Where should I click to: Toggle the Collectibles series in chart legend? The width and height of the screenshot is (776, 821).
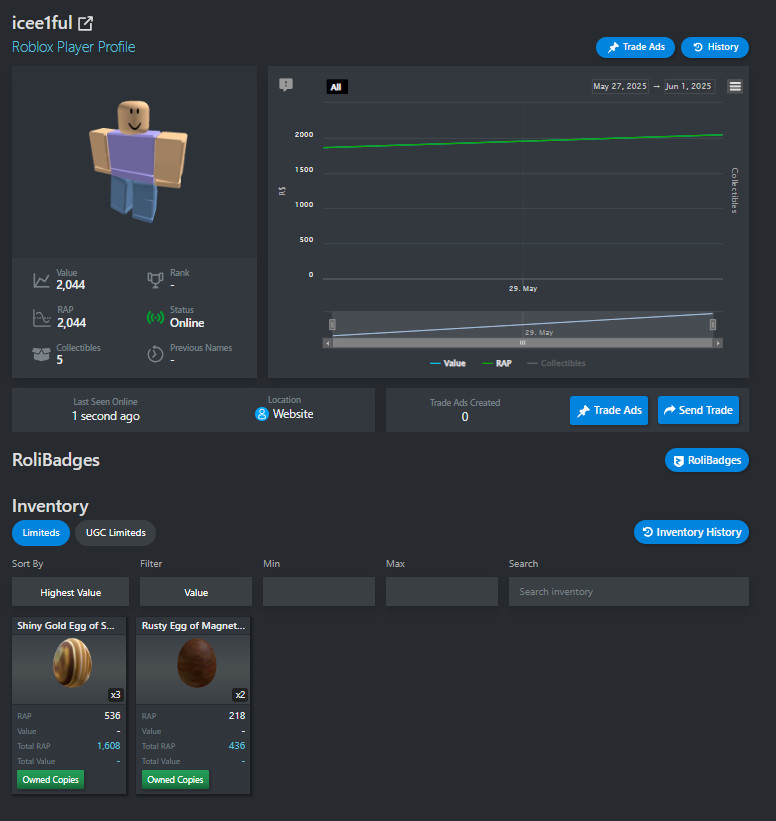coord(557,363)
